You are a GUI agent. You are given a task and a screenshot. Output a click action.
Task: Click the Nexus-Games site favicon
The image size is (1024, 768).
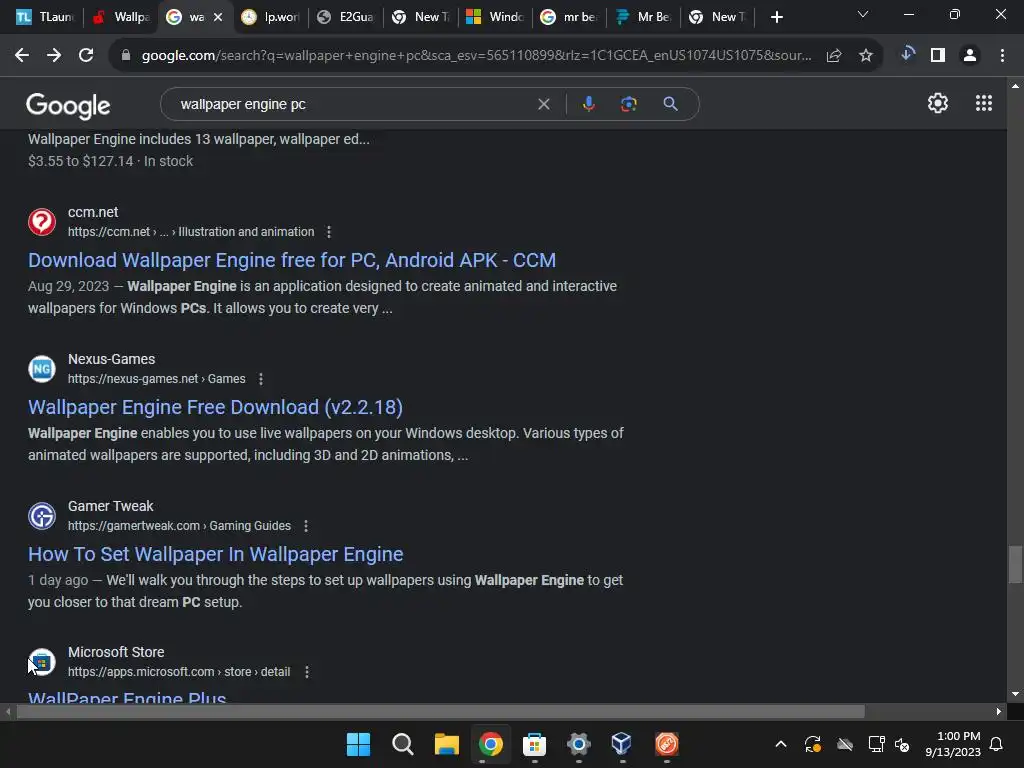coord(42,369)
